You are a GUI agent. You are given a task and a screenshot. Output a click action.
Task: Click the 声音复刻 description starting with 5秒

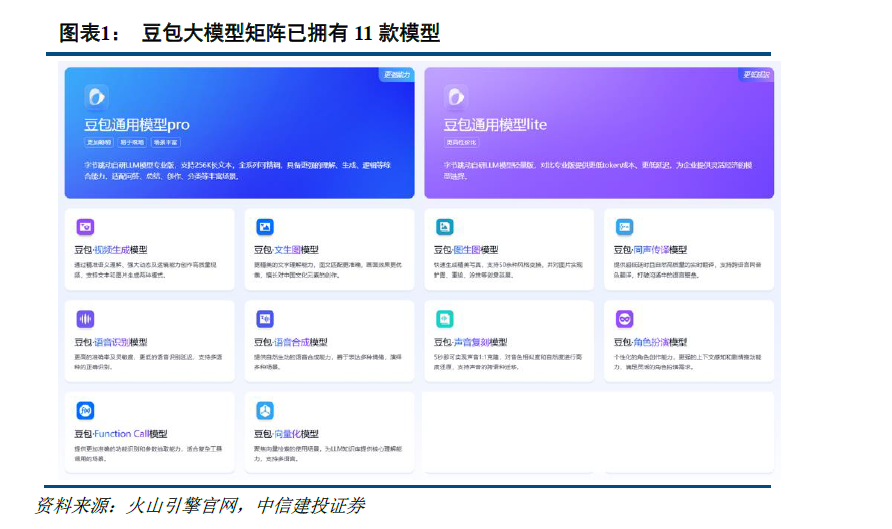pyautogui.click(x=508, y=362)
